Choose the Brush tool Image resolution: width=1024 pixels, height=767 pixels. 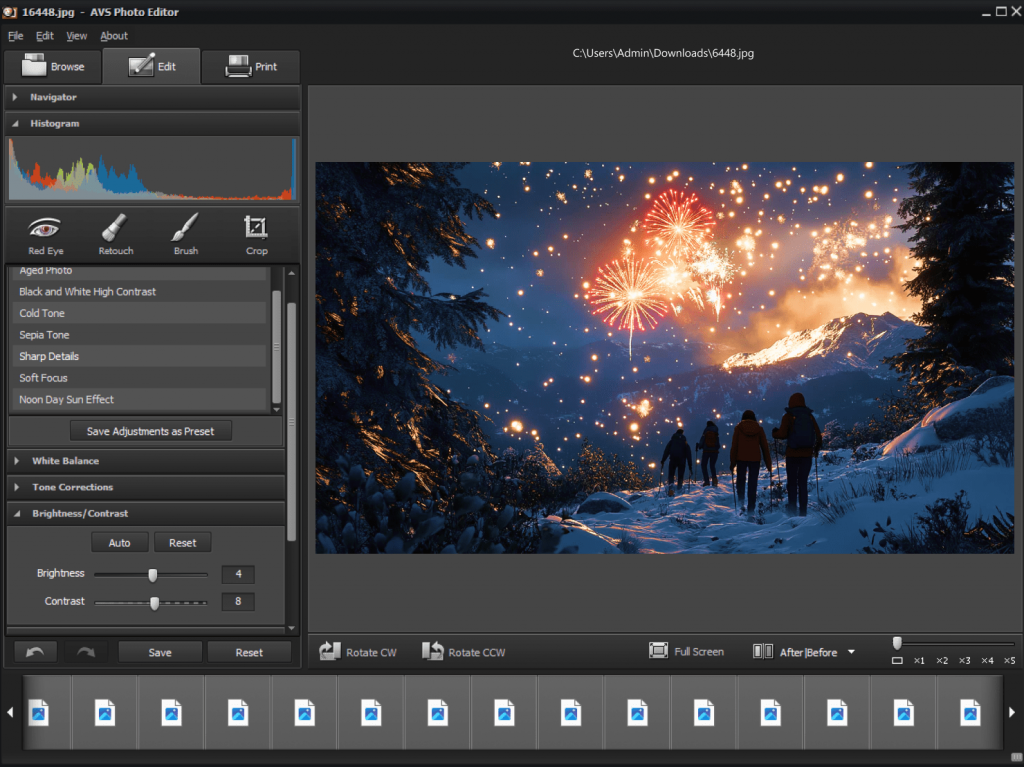click(185, 234)
